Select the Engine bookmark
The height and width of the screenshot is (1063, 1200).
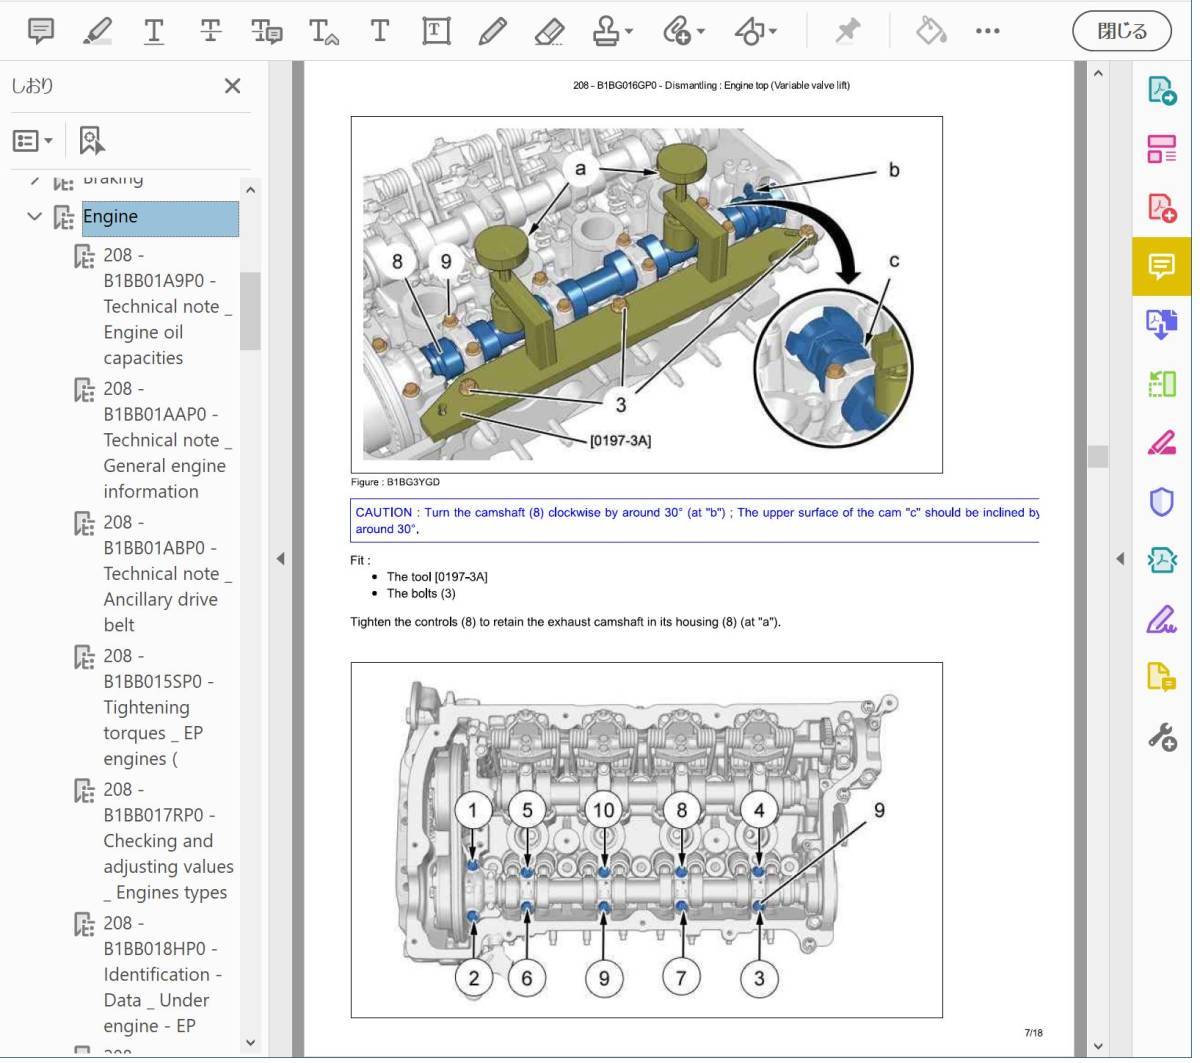tap(160, 217)
